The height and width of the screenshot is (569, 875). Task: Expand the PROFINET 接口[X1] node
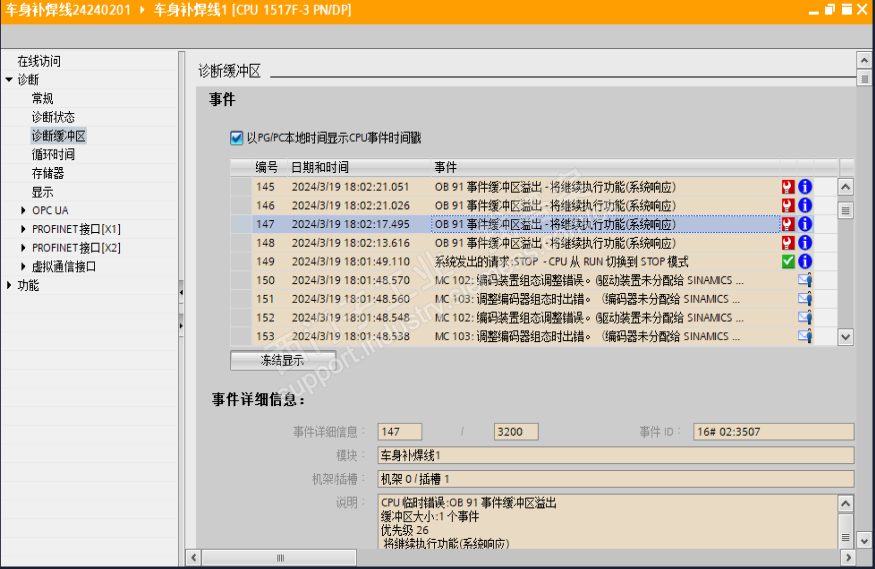click(x=23, y=229)
